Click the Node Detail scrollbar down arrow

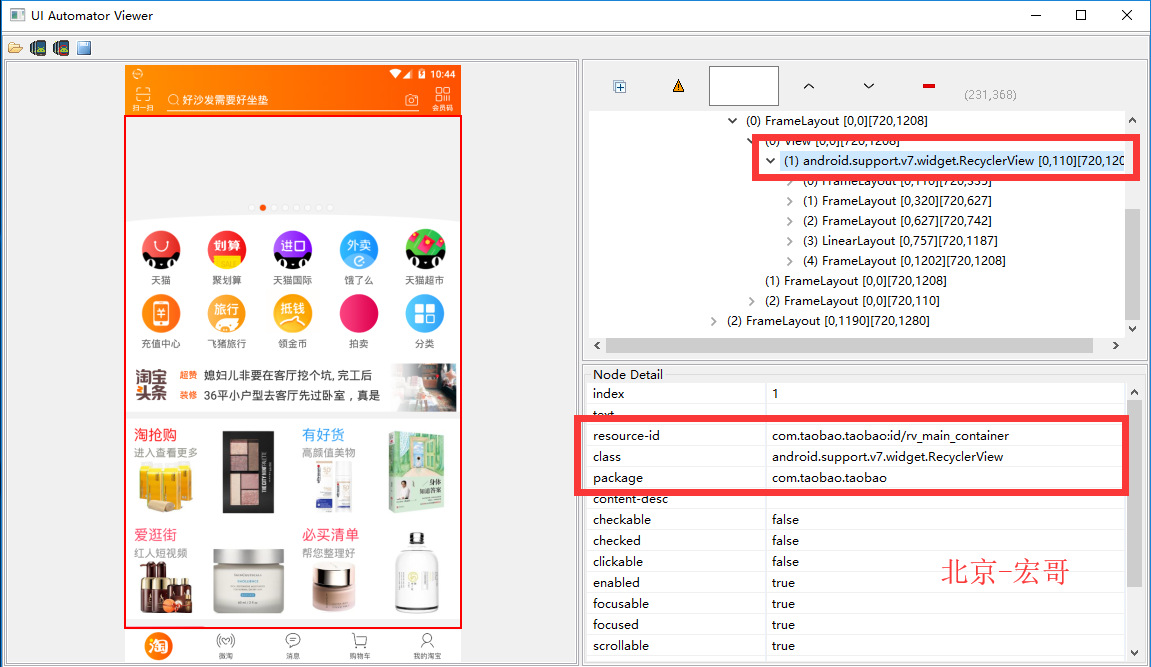(1134, 652)
